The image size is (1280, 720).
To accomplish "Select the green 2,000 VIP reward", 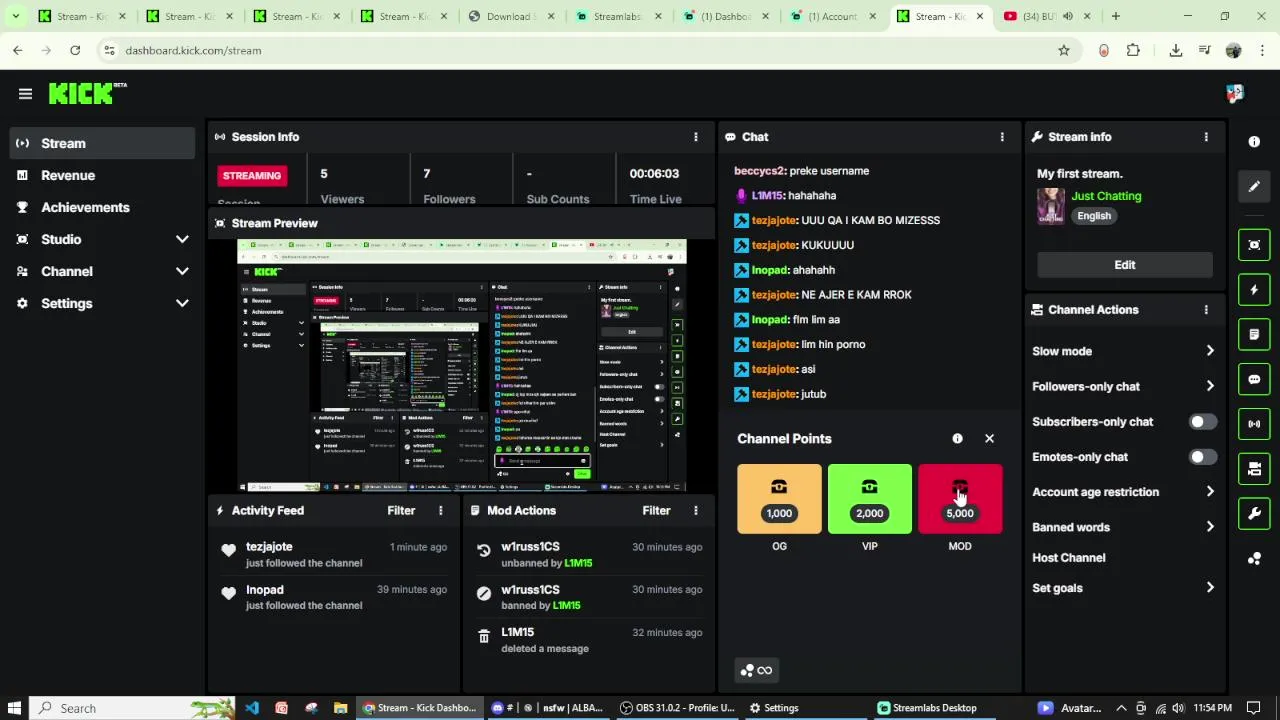I will point(869,499).
